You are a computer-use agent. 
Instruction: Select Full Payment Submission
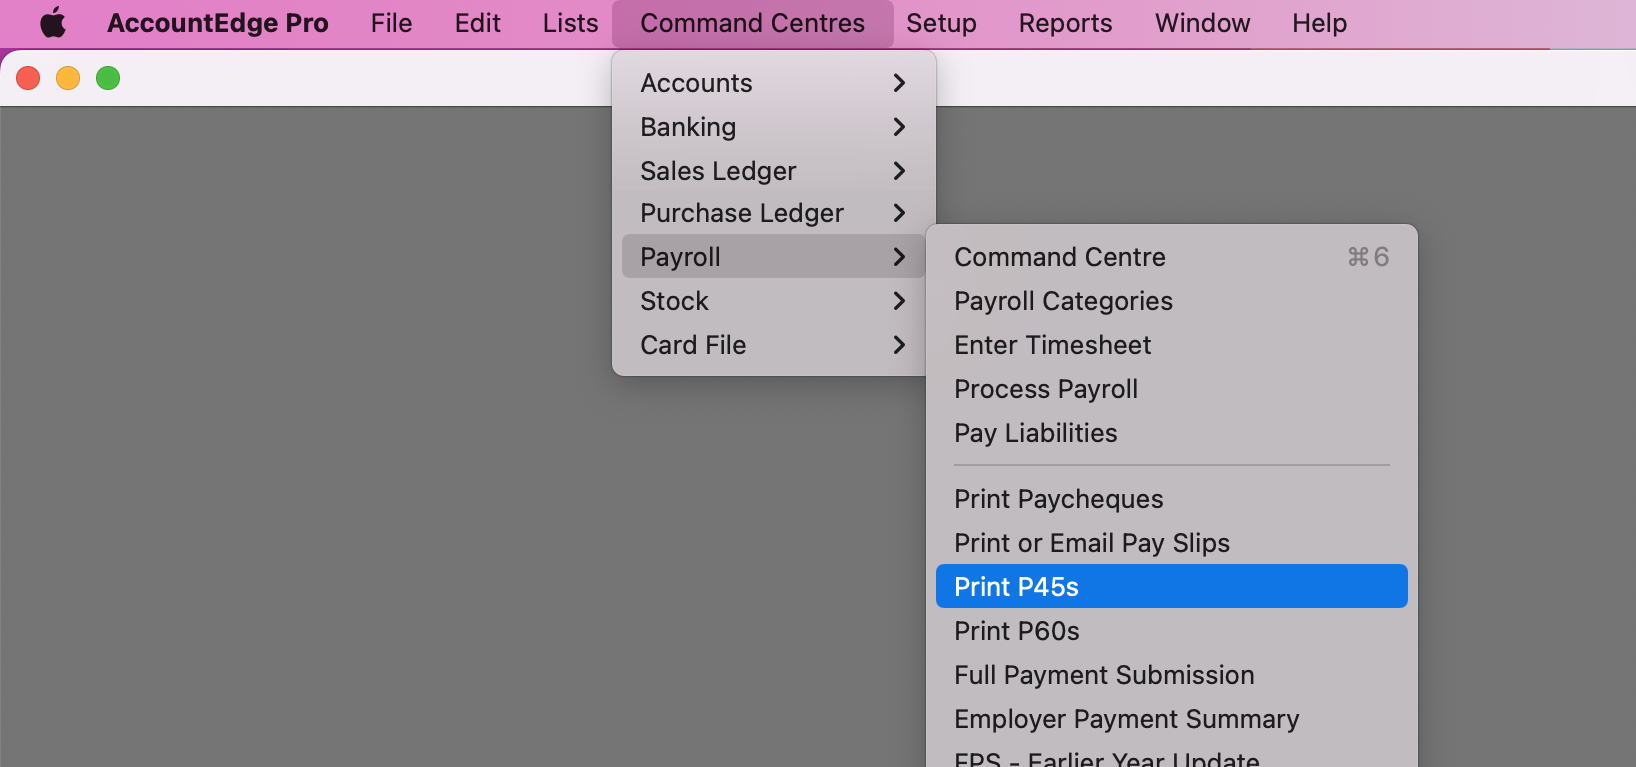(1171, 675)
